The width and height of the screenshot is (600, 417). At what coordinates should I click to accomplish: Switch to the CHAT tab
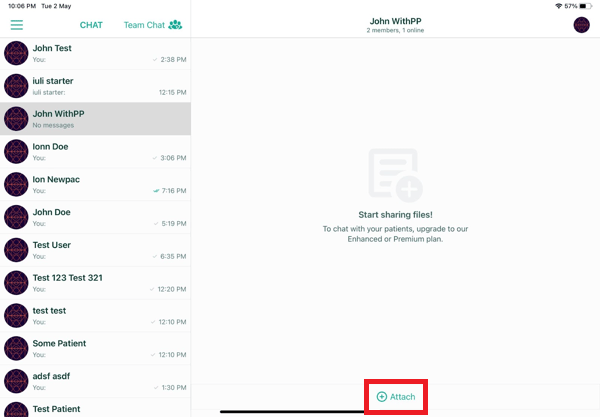point(91,25)
